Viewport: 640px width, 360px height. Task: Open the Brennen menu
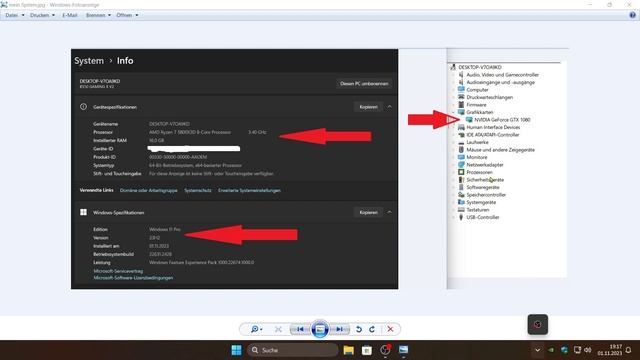[x=98, y=15]
